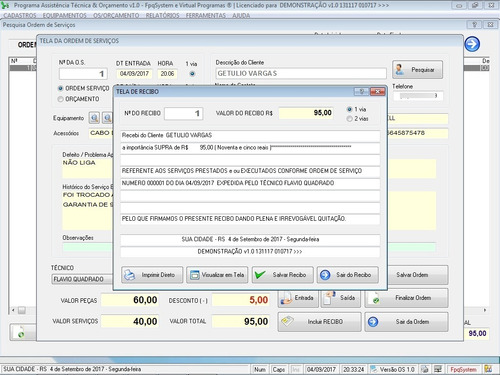
Task: Click the Sair da Ordem button
Action: pos(406,322)
